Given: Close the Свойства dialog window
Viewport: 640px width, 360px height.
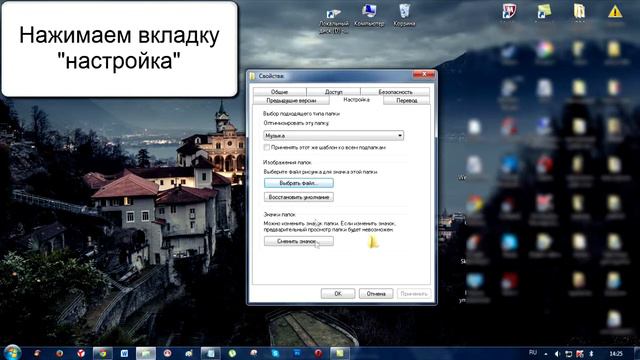Looking at the screenshot, I should [x=424, y=74].
